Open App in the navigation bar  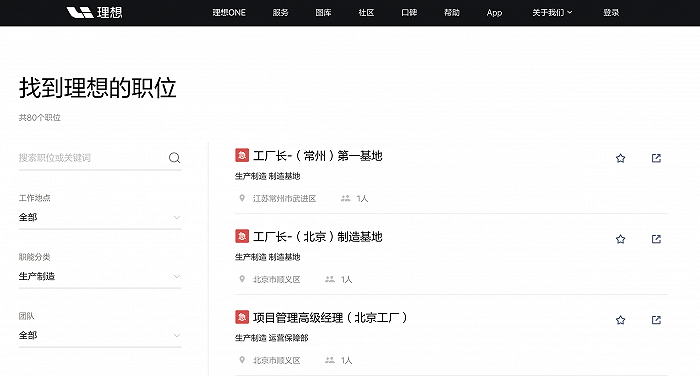click(494, 13)
